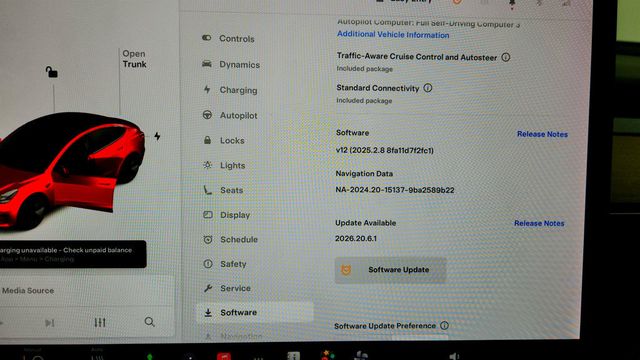
Task: Select the Safety section
Action: click(225, 264)
